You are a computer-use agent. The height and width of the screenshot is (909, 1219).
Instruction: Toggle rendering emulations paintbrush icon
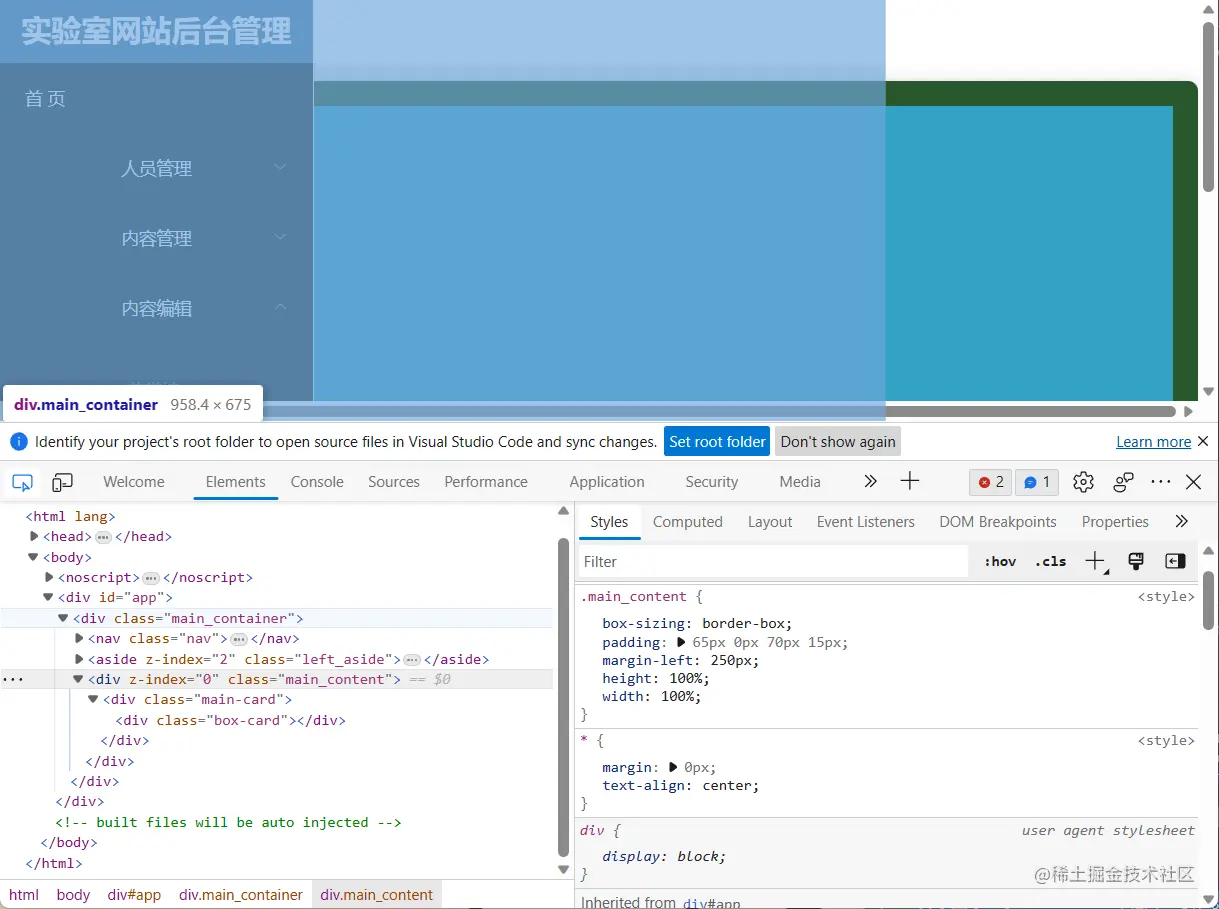pos(1135,561)
